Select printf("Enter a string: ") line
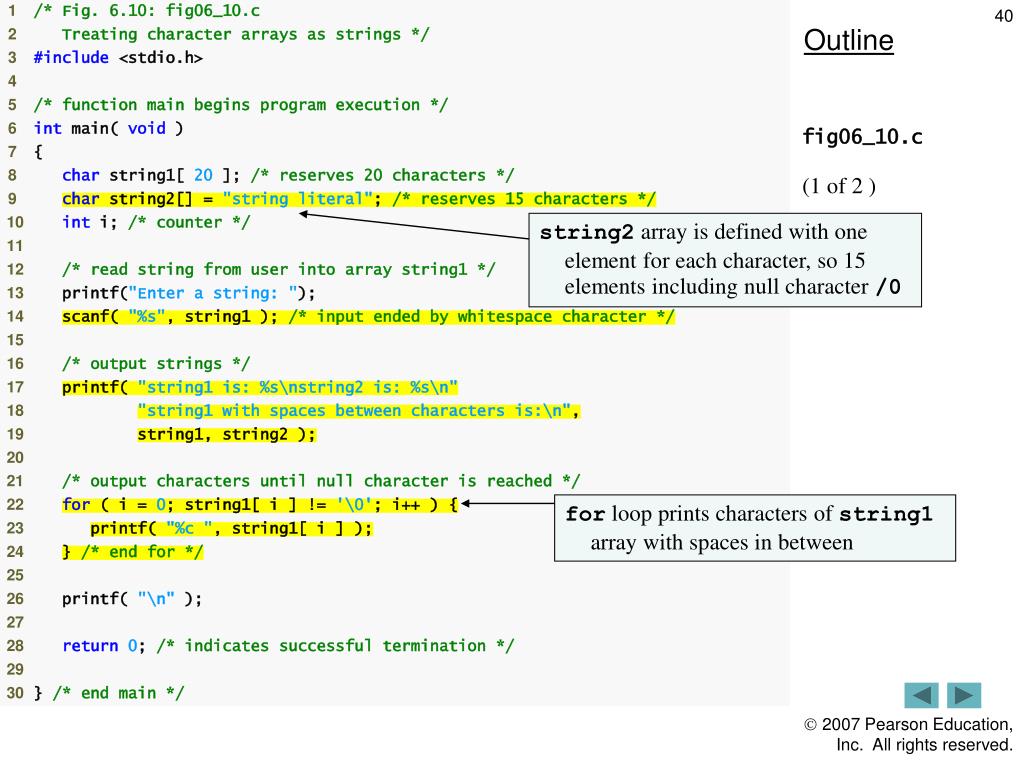1024x768 pixels. tap(189, 293)
